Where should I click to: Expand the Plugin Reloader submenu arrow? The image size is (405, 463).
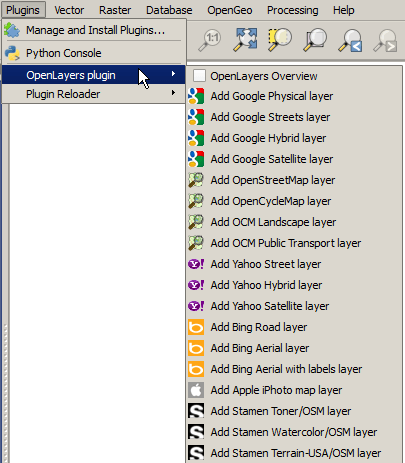click(x=173, y=93)
